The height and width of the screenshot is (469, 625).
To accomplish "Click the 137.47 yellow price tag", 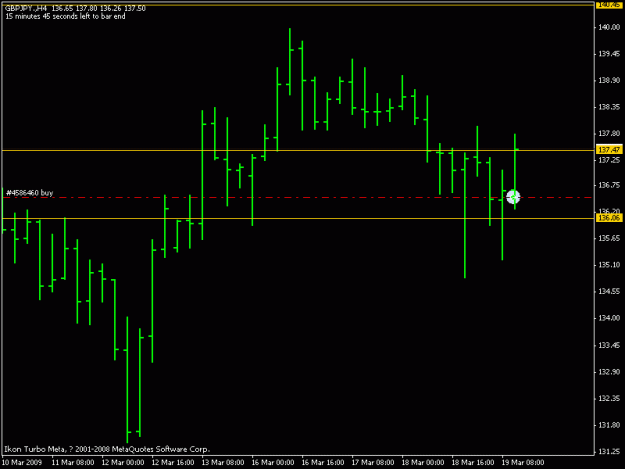I will [x=609, y=150].
